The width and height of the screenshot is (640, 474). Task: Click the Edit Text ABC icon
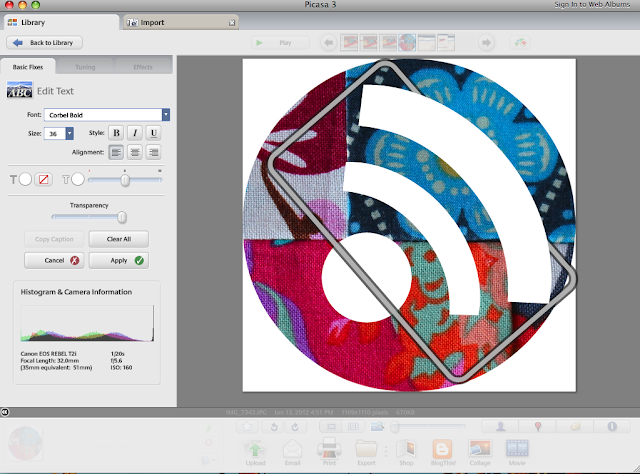click(x=20, y=90)
